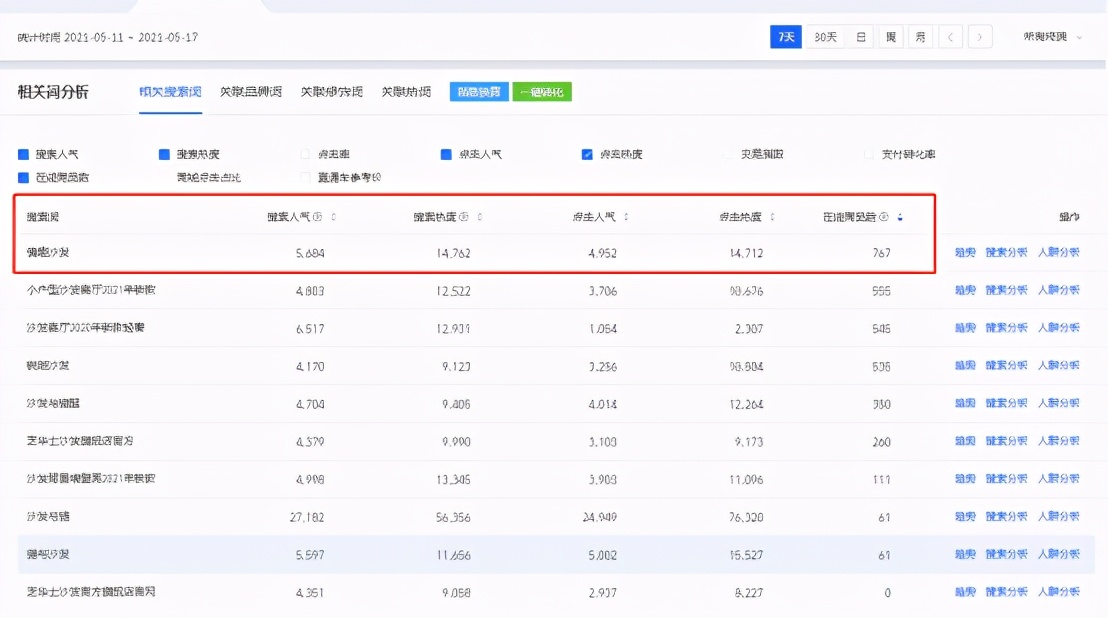Open 人群分析 for the first keyword row
This screenshot has width=1108, height=618.
coord(1062,252)
